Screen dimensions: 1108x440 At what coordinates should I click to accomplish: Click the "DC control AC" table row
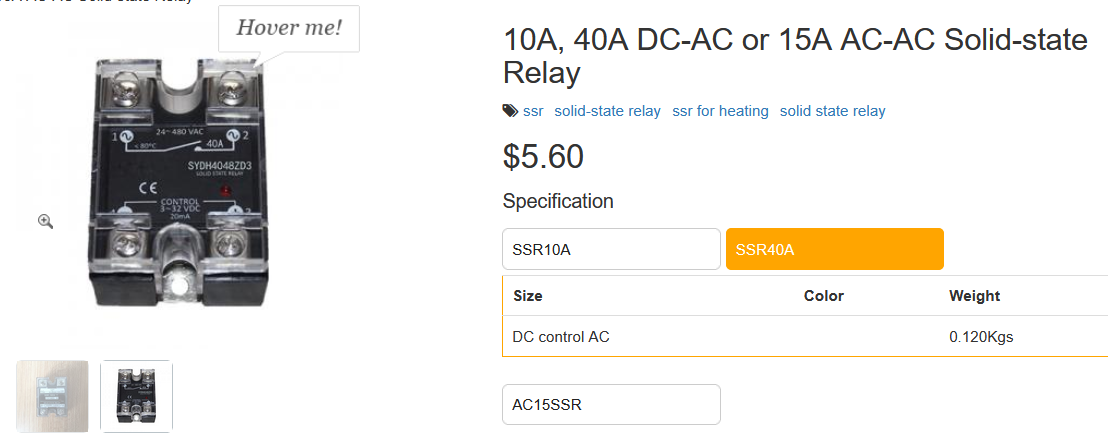click(805, 337)
